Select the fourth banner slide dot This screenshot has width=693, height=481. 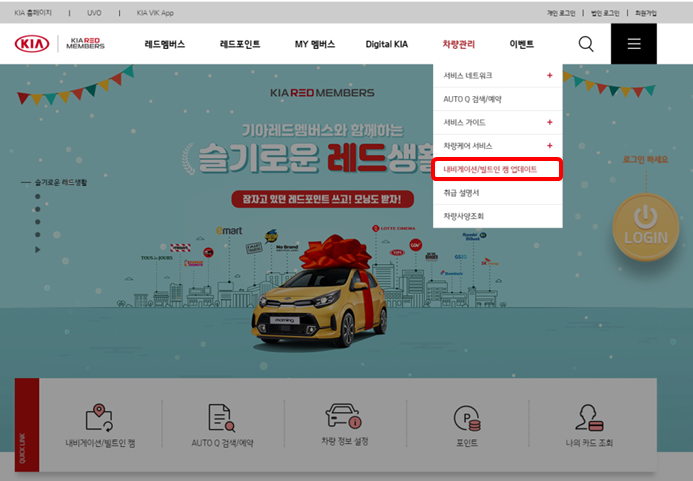click(x=38, y=235)
